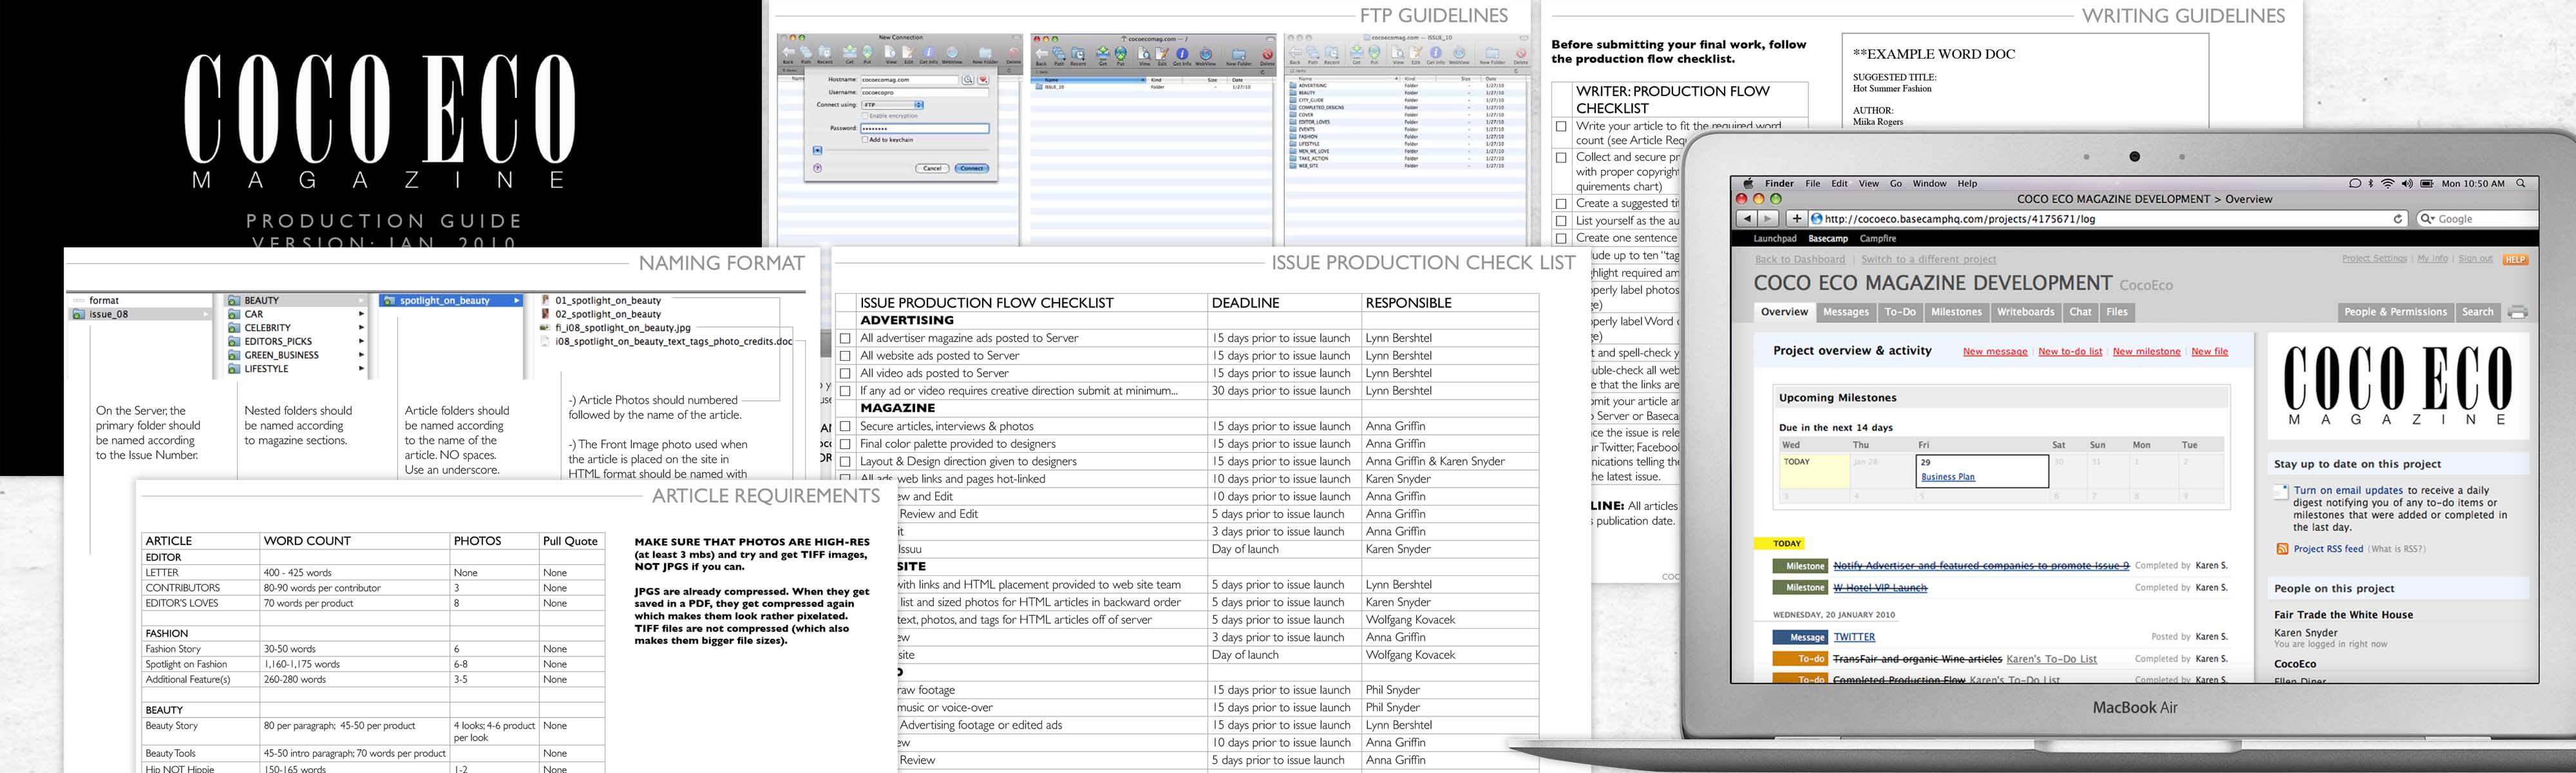Click the heart bookmark icon beside Hostname
The image size is (2576, 773).
984,80
